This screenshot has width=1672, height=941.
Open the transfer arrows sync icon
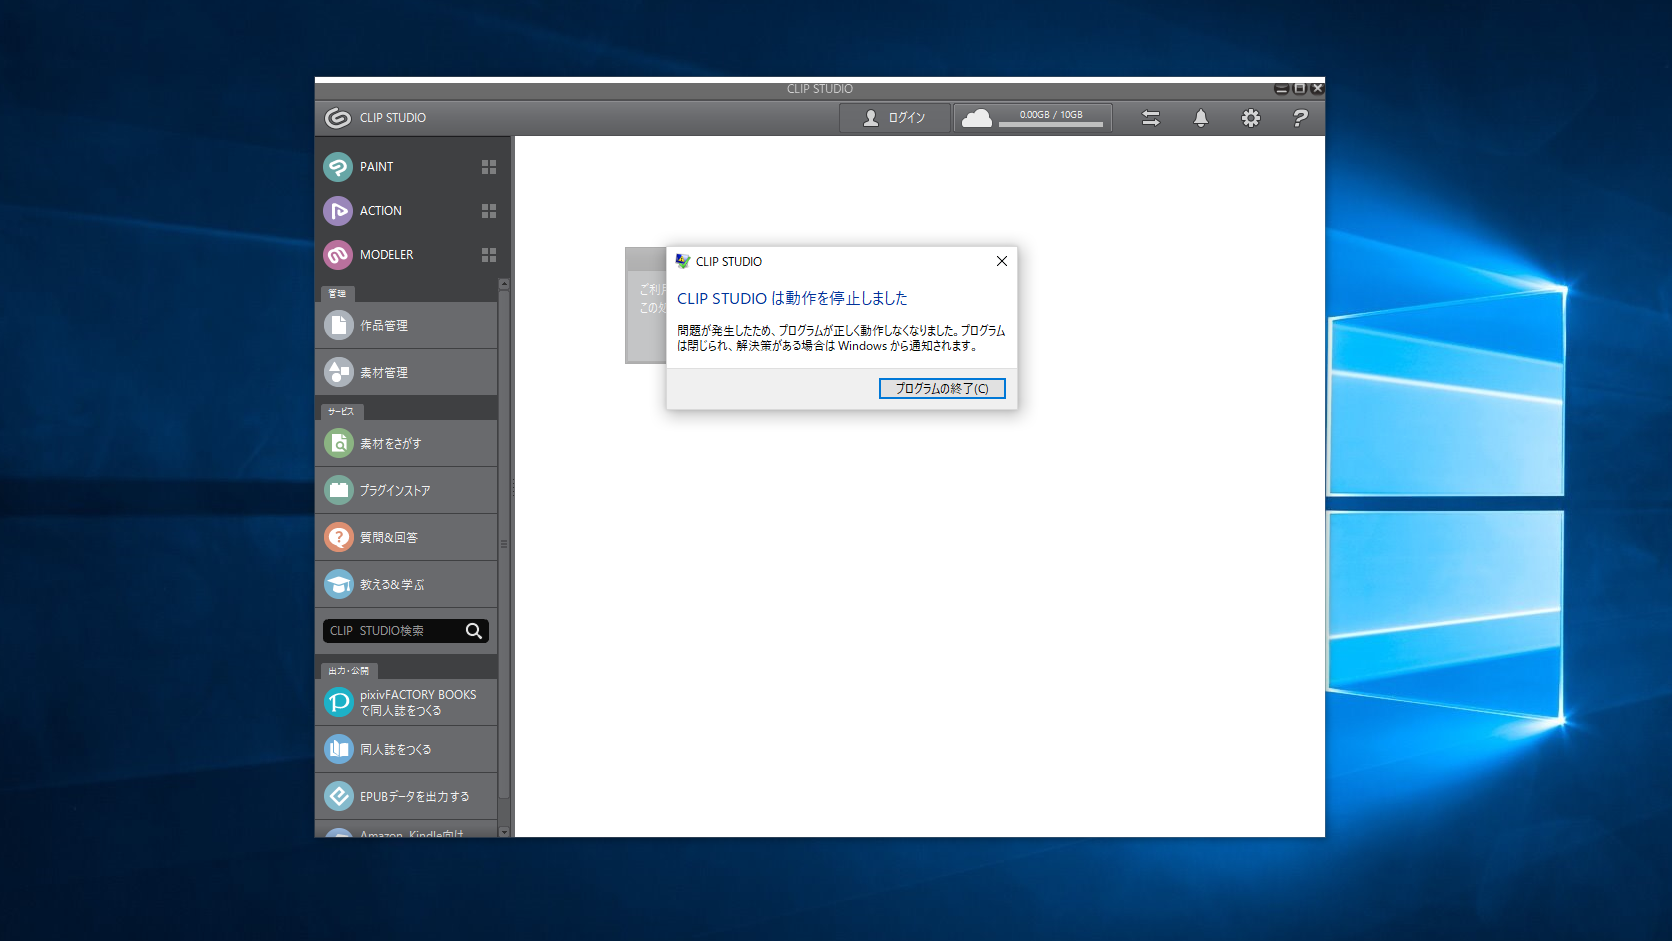point(1151,118)
